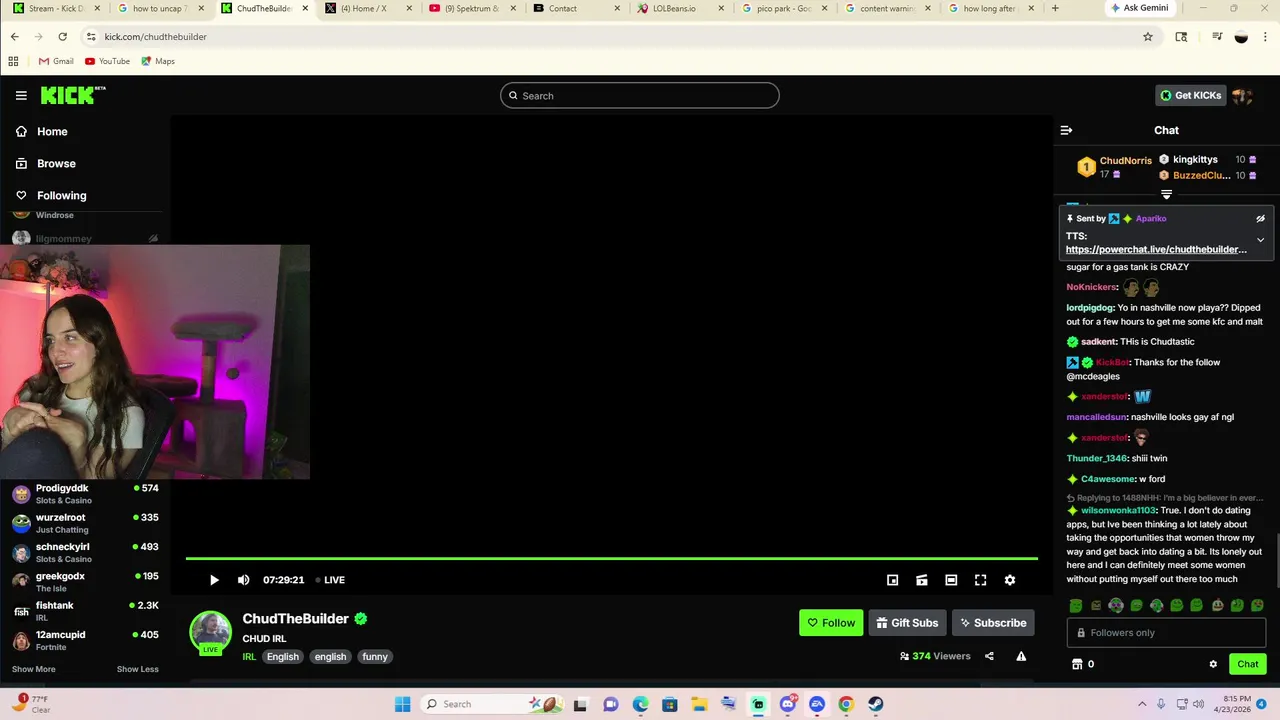This screenshot has height=720, width=1280.
Task: Show hidden system tray icons
Action: click(x=1142, y=704)
